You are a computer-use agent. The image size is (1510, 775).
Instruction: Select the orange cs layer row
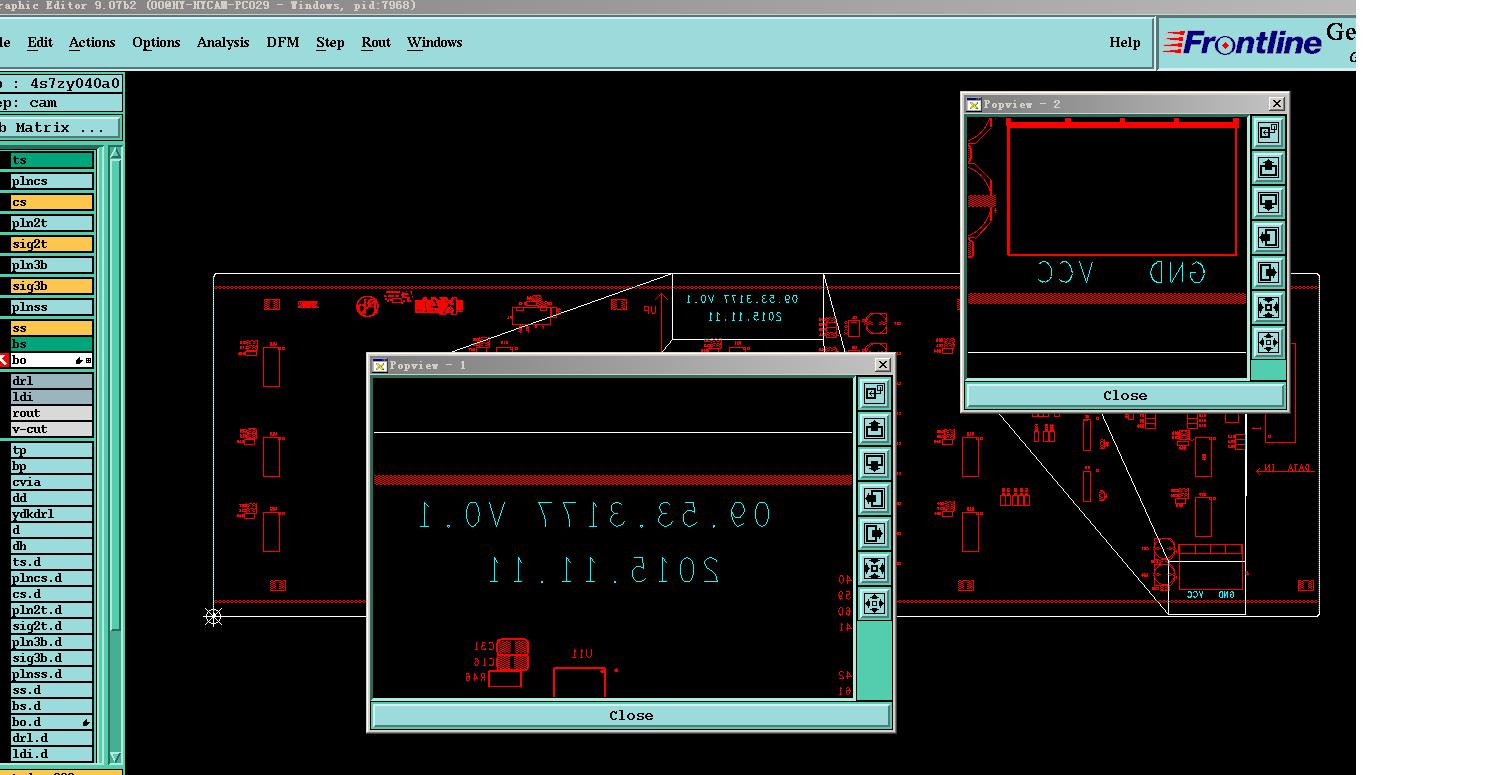click(51, 202)
